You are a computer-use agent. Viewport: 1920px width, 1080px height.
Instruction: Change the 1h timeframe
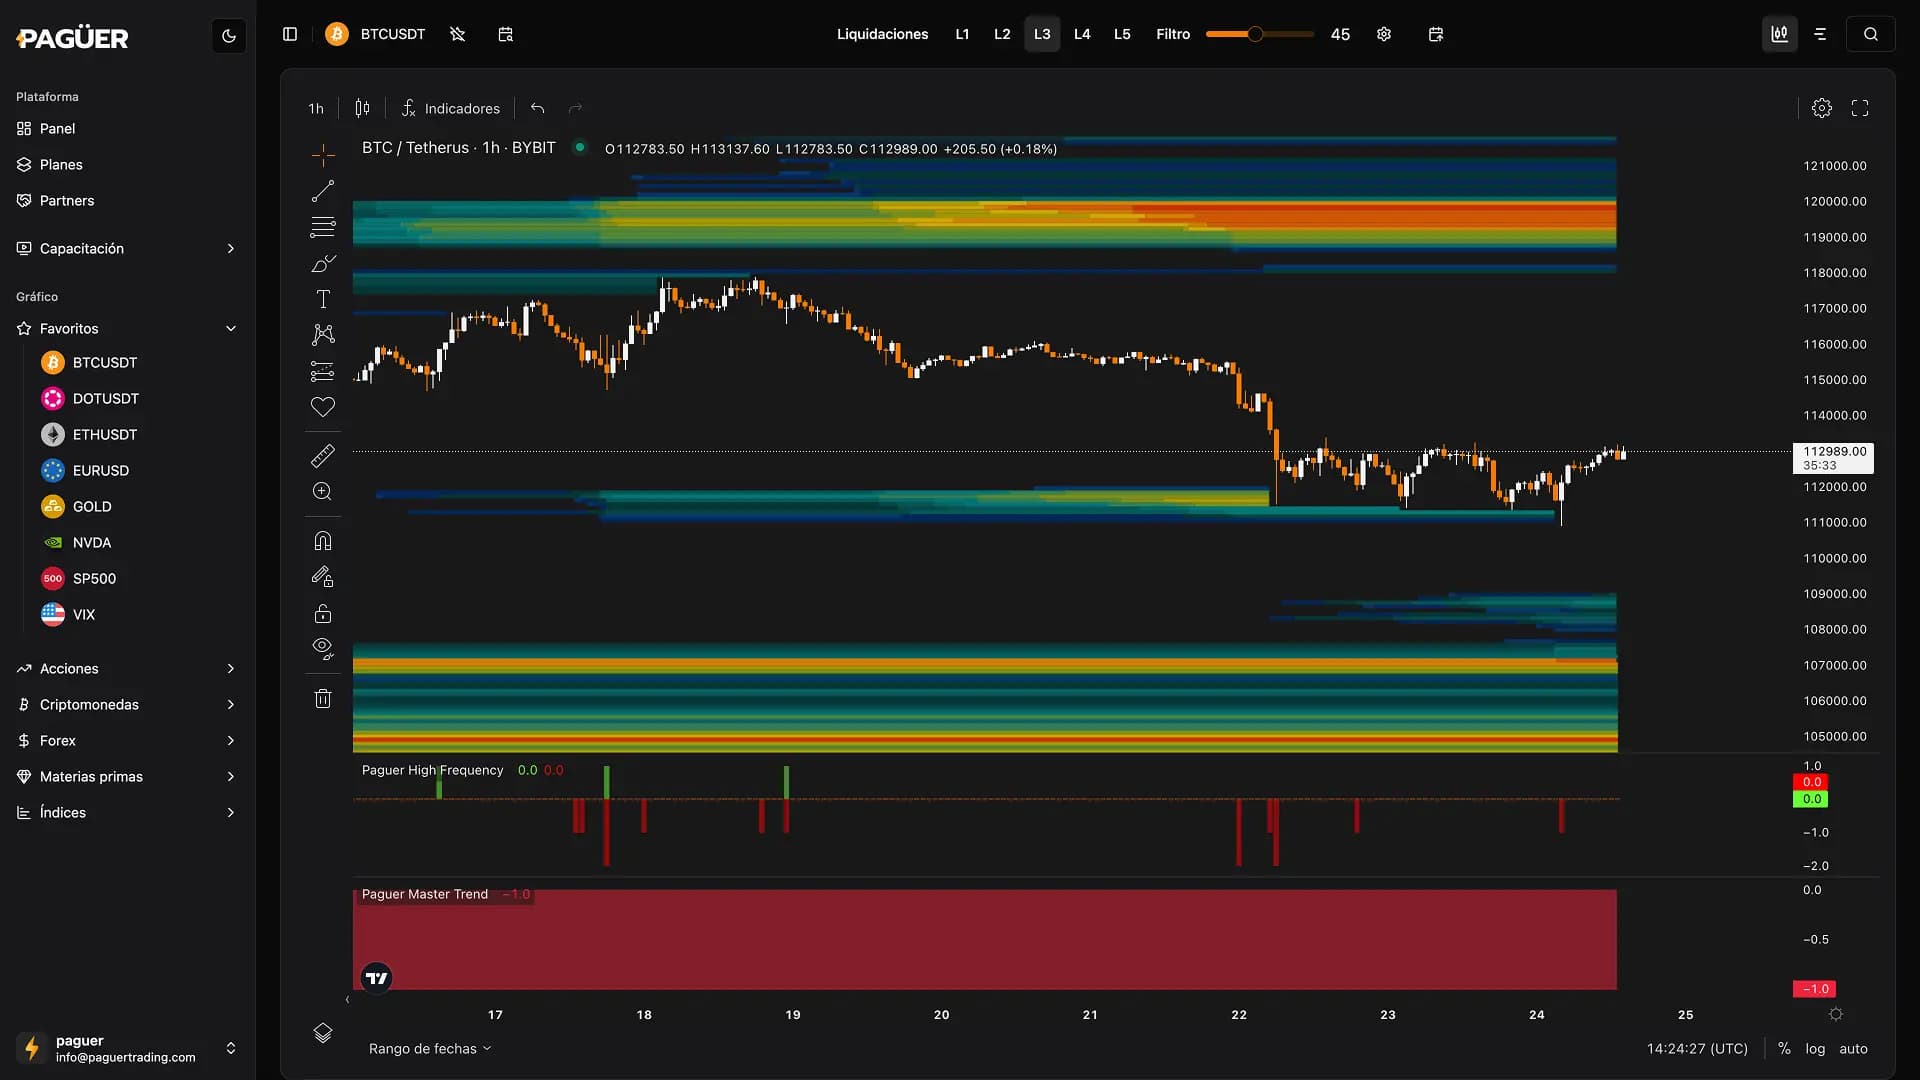(x=316, y=108)
